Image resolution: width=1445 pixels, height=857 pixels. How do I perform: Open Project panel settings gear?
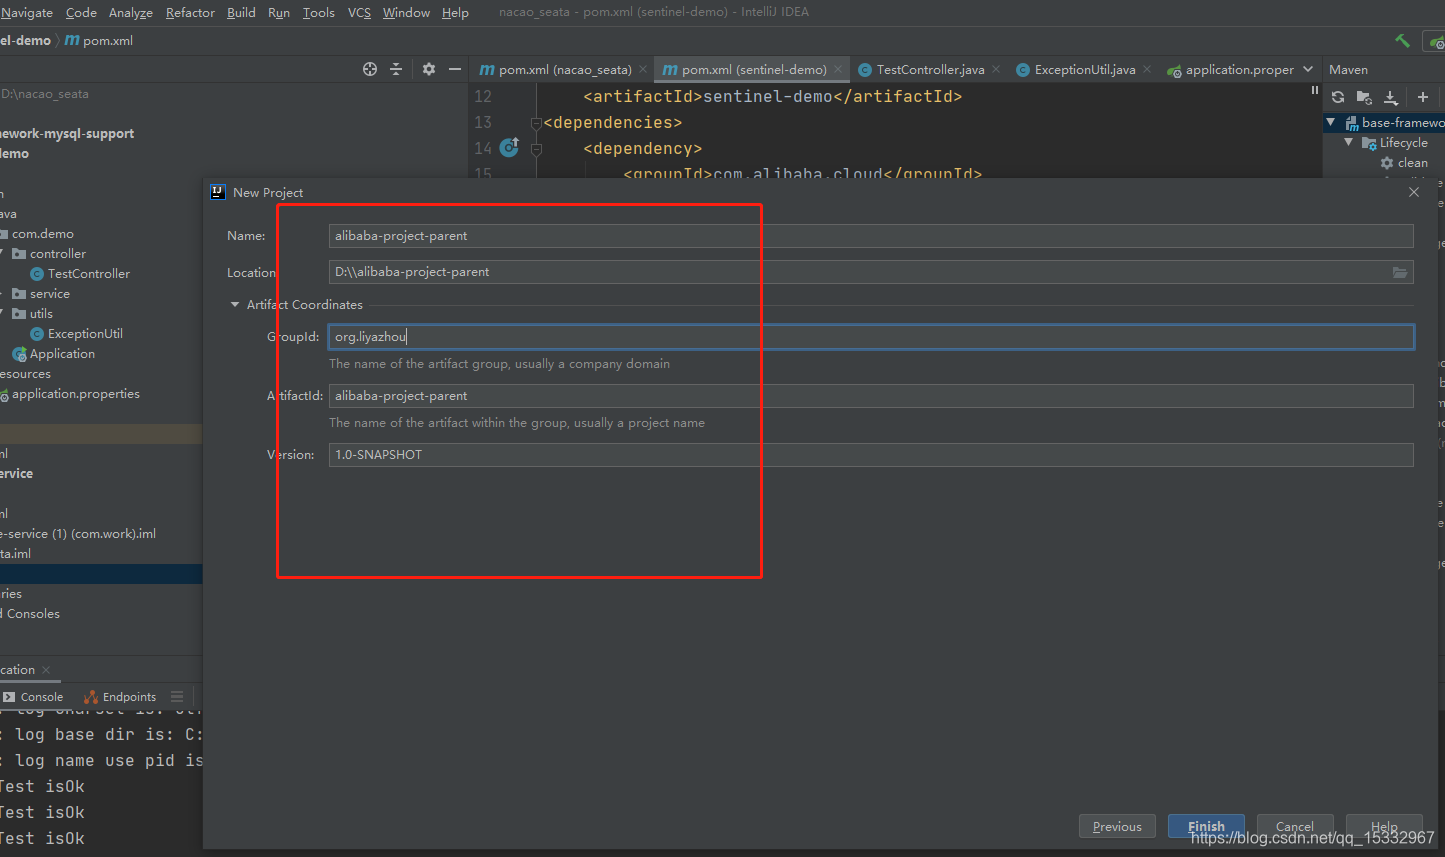[429, 69]
